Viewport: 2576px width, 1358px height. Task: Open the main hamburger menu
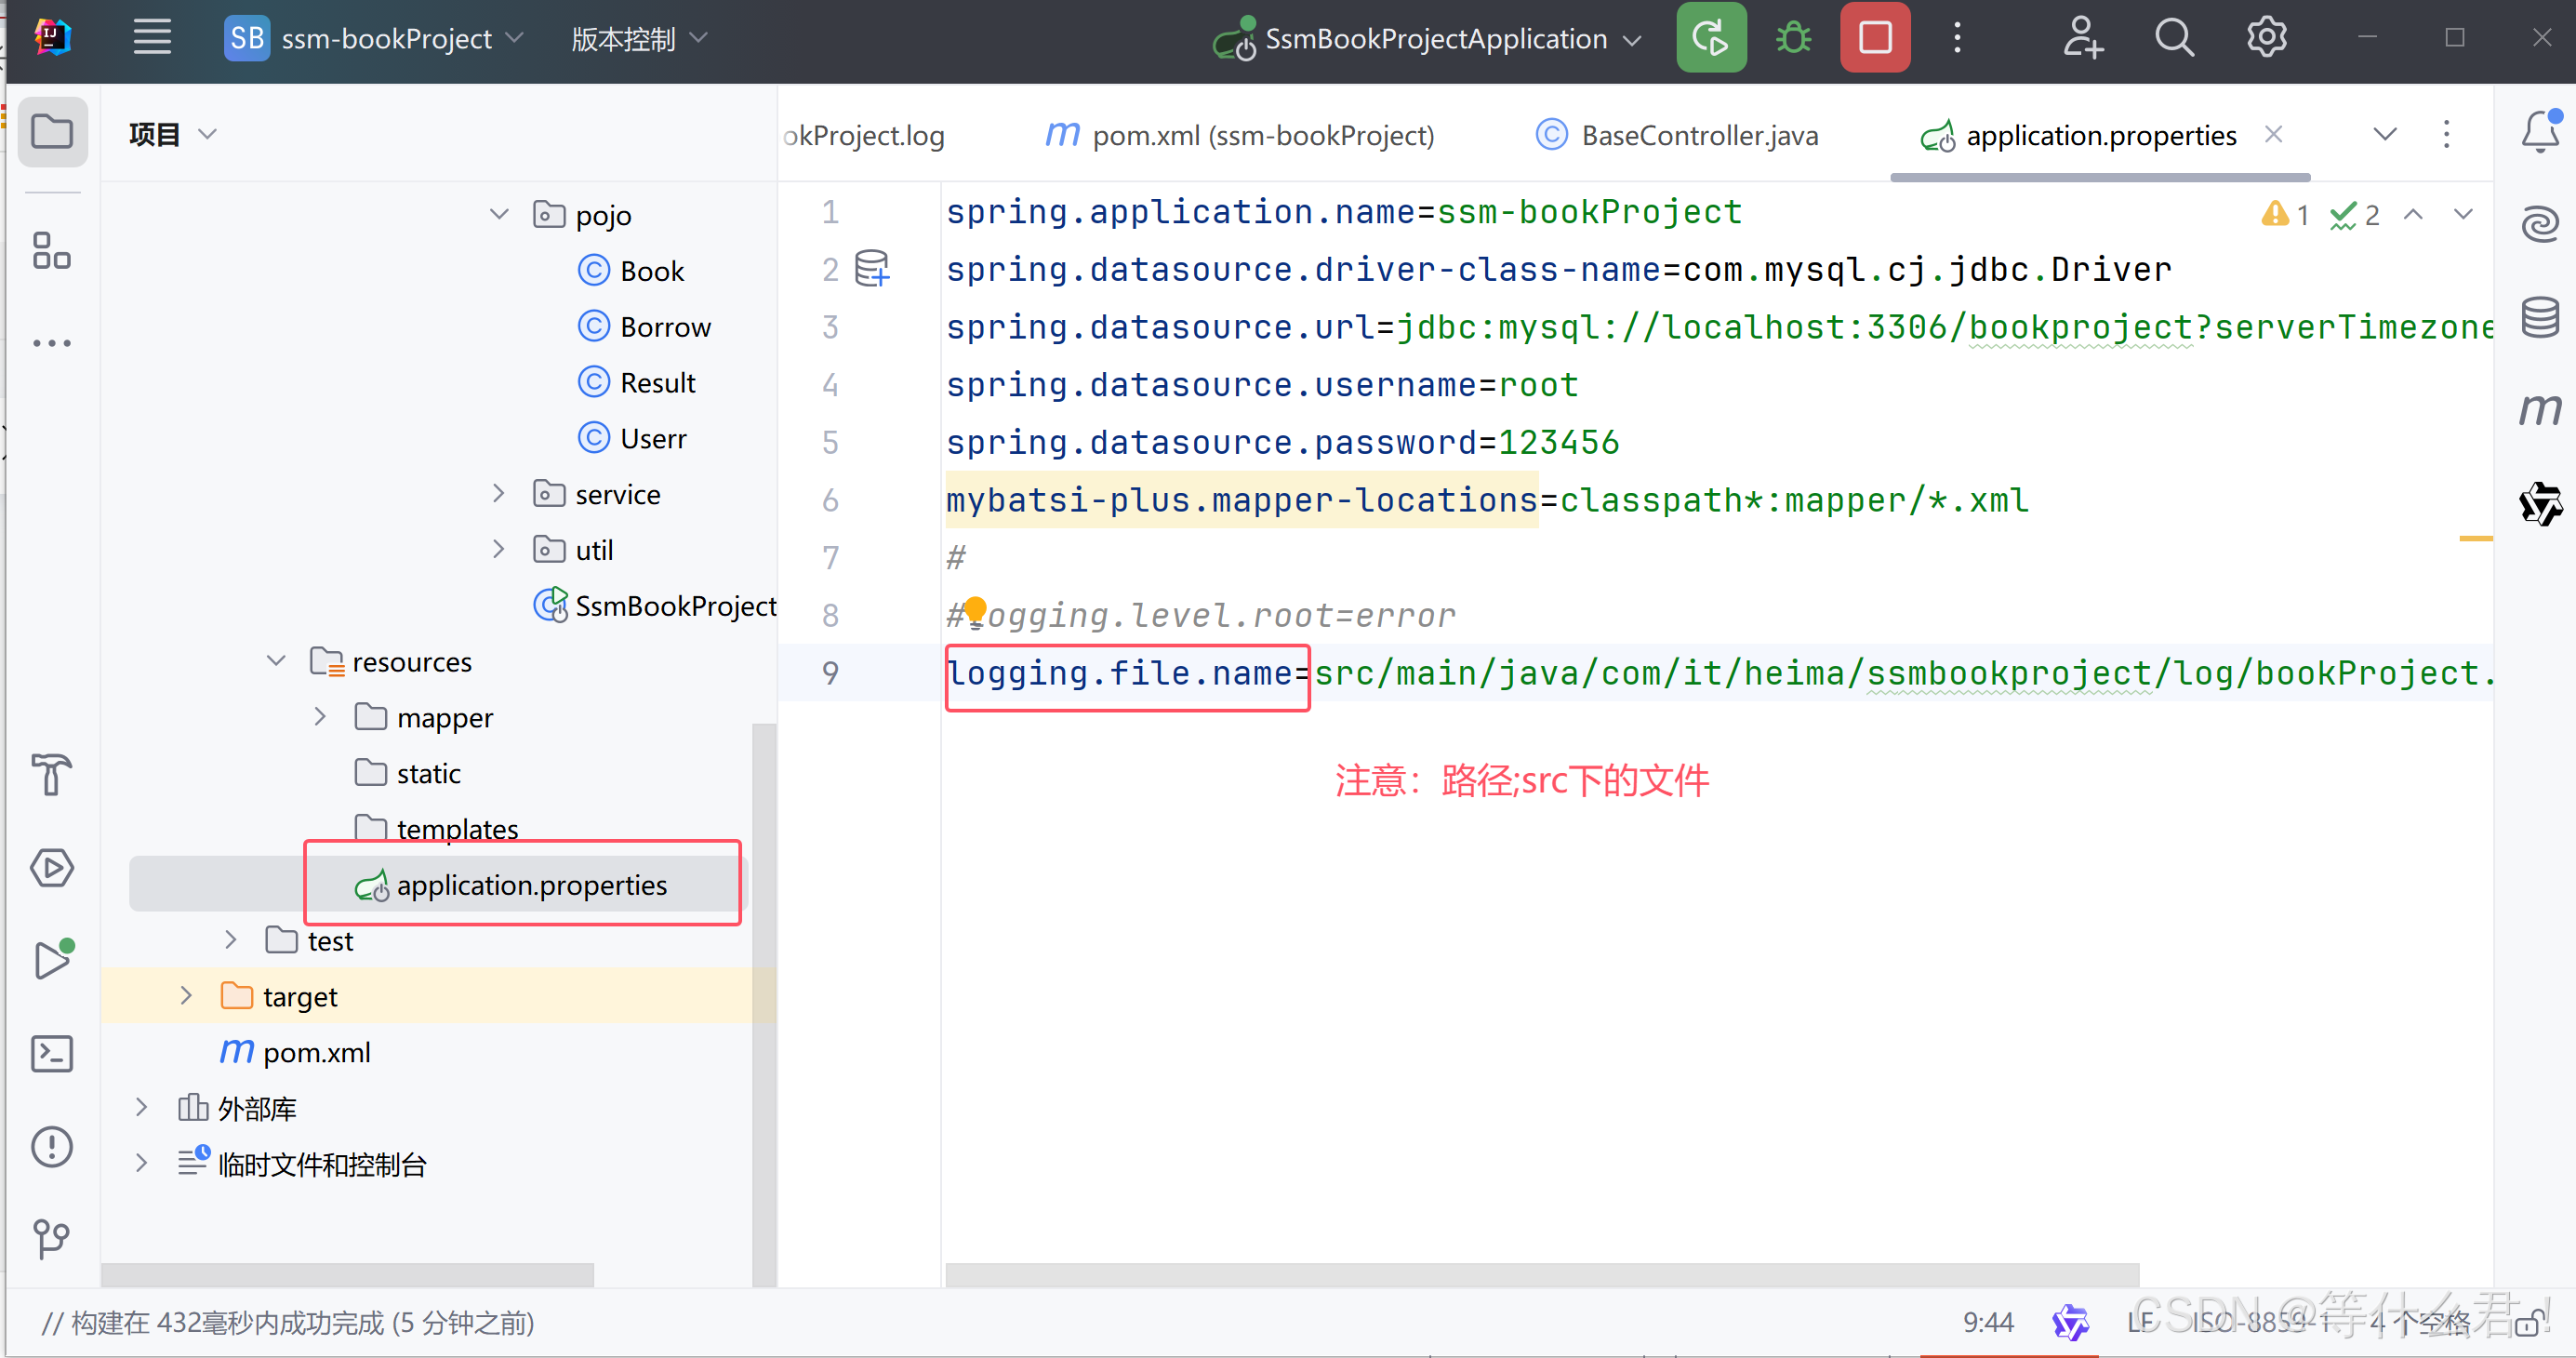(x=152, y=38)
